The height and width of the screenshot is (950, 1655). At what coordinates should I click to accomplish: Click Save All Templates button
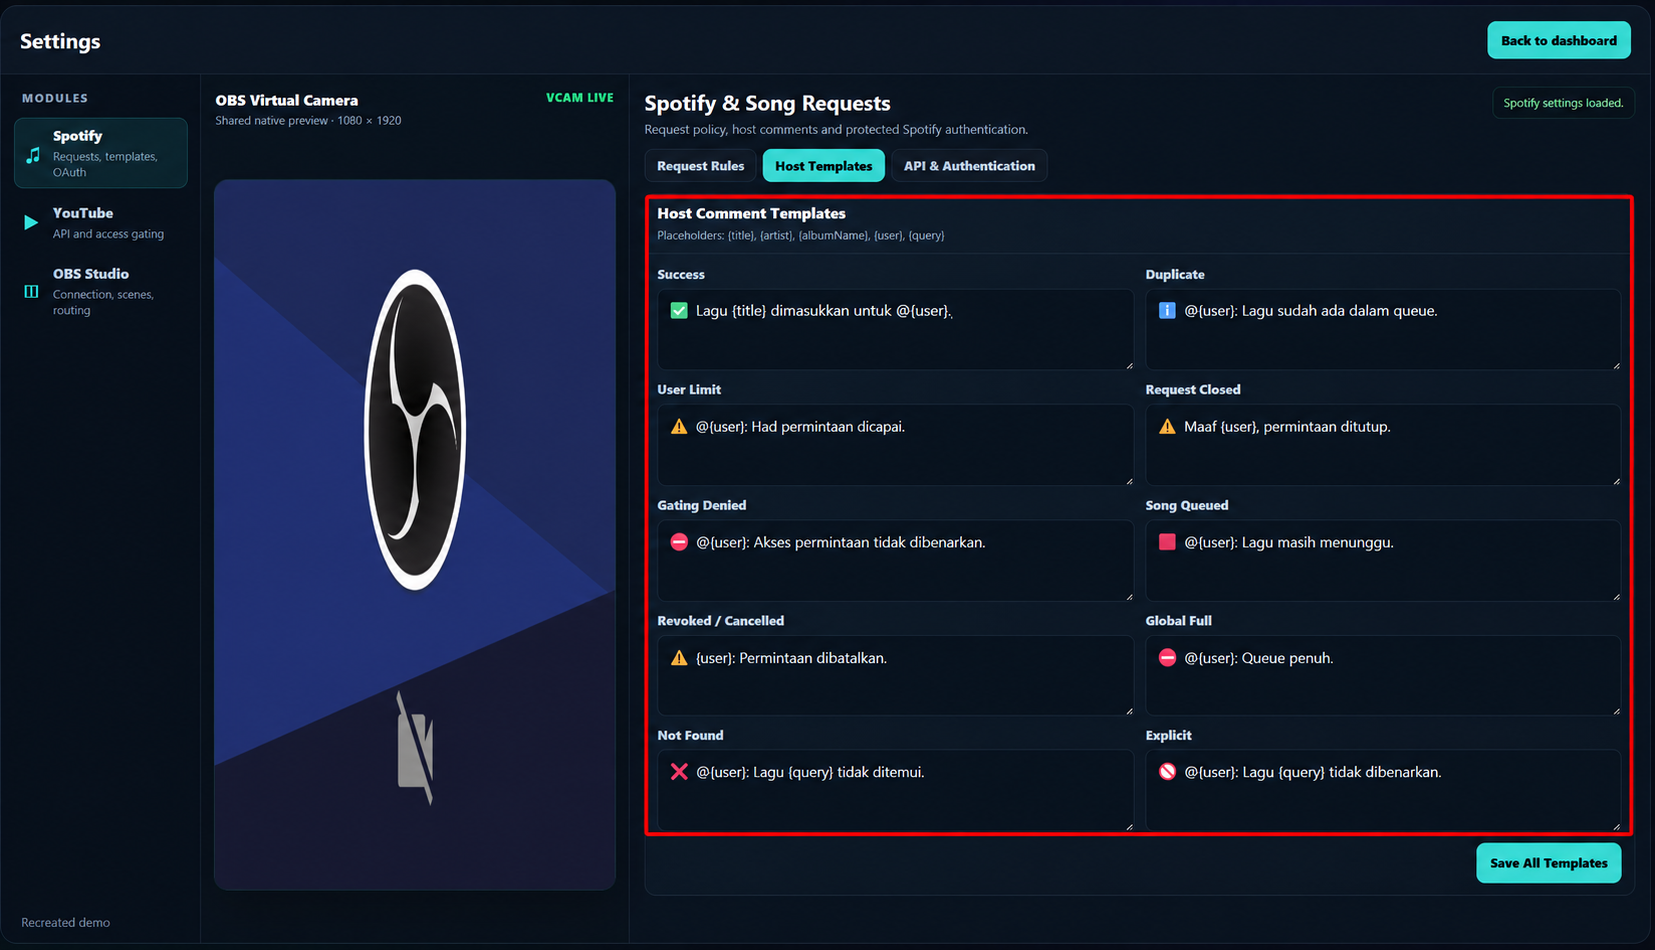[x=1548, y=863]
